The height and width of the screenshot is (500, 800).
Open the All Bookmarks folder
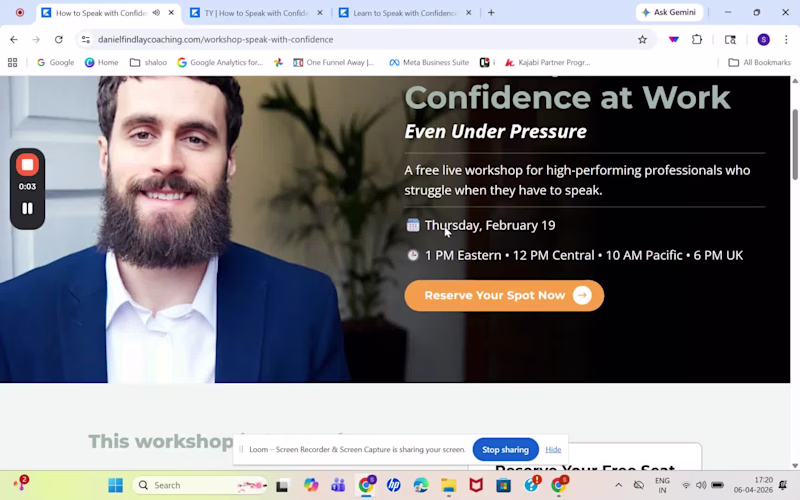759,62
